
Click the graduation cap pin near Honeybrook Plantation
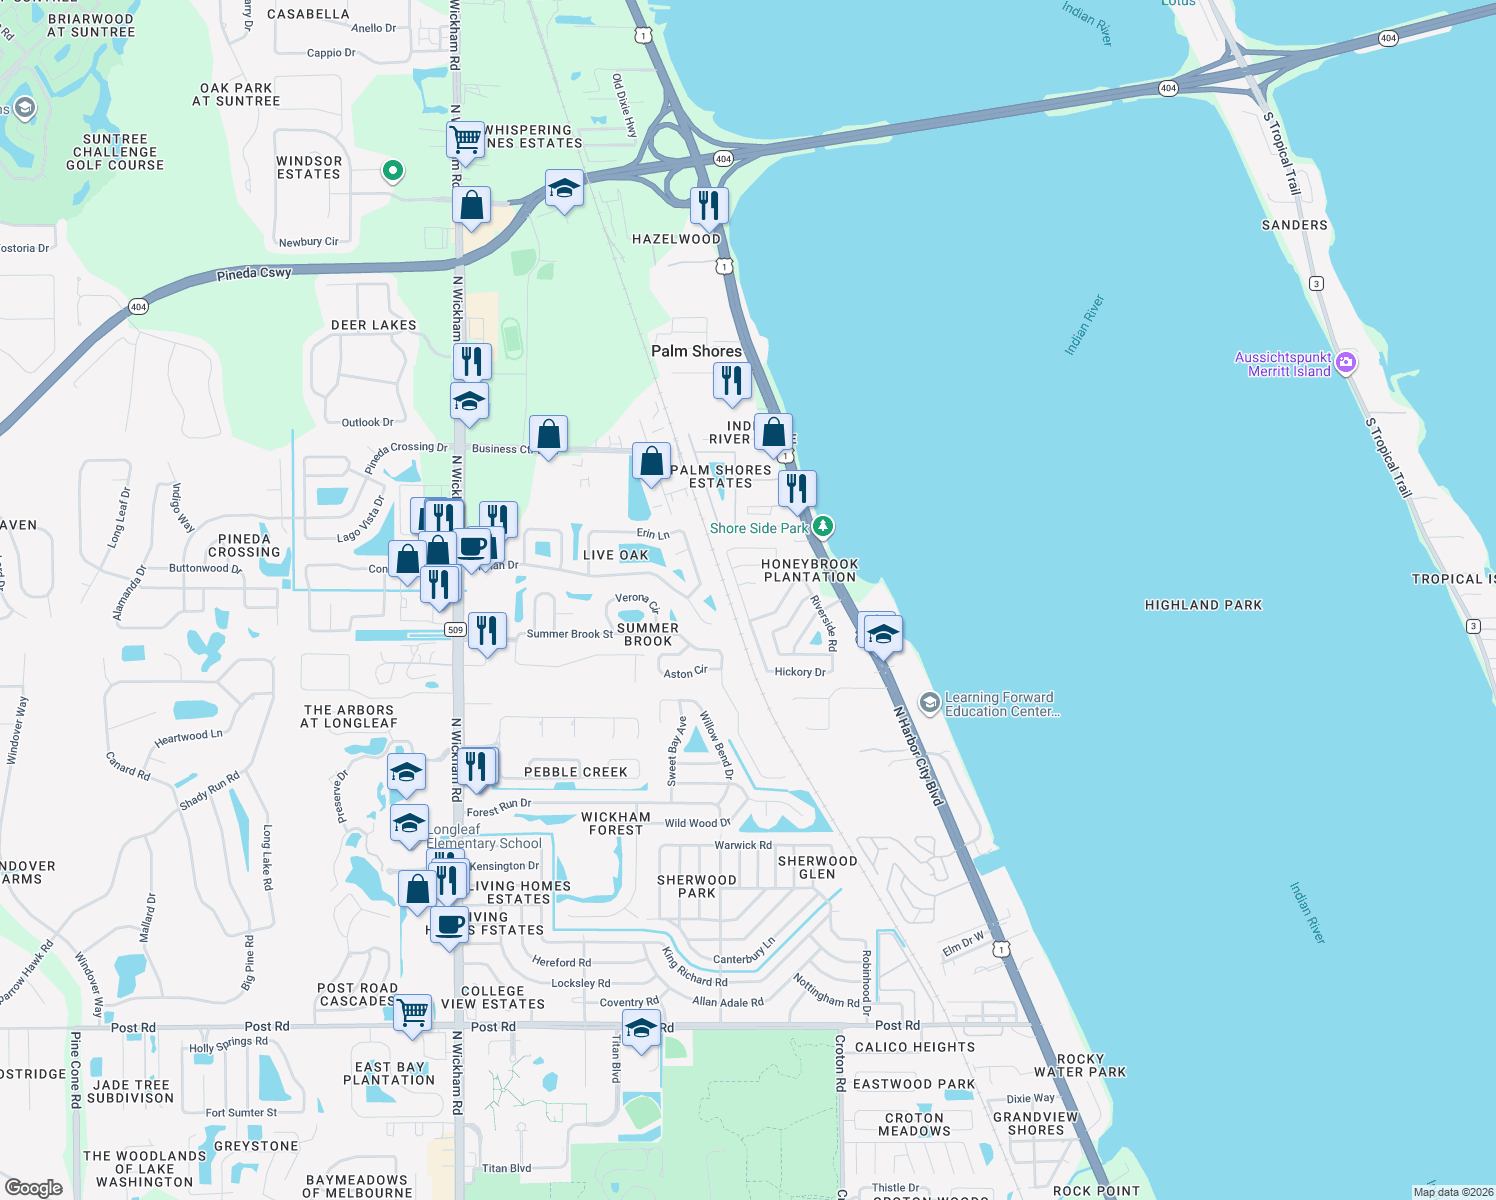pyautogui.click(x=881, y=634)
